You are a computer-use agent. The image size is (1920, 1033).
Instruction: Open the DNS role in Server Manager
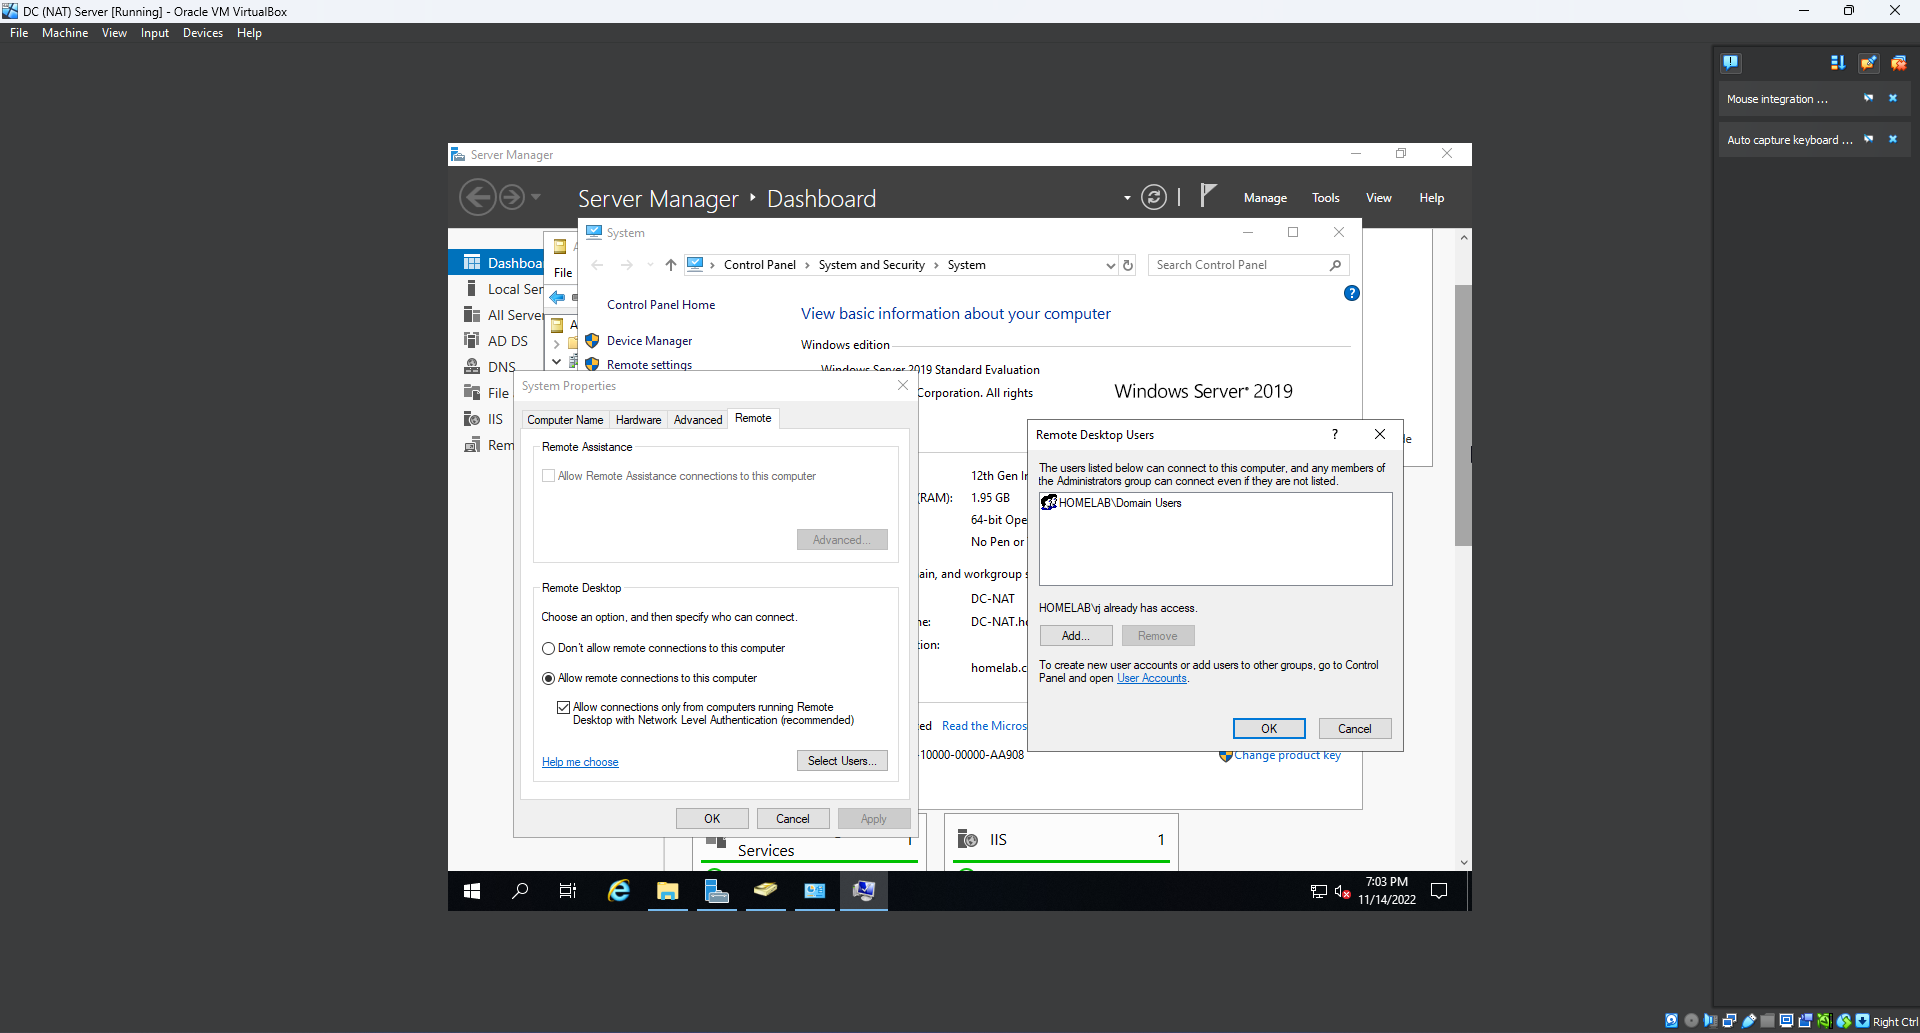click(x=490, y=367)
